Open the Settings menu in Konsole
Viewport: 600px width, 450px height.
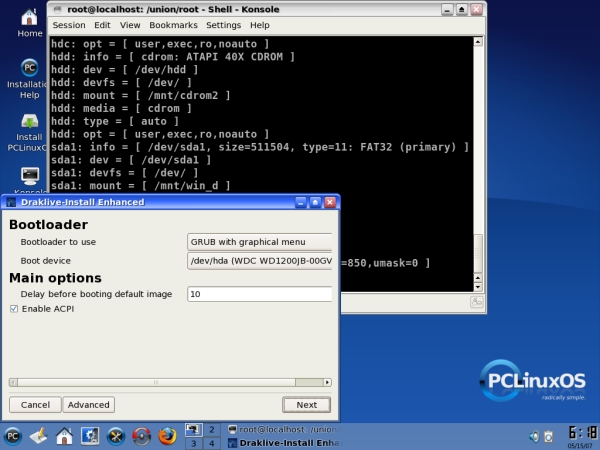[x=223, y=25]
